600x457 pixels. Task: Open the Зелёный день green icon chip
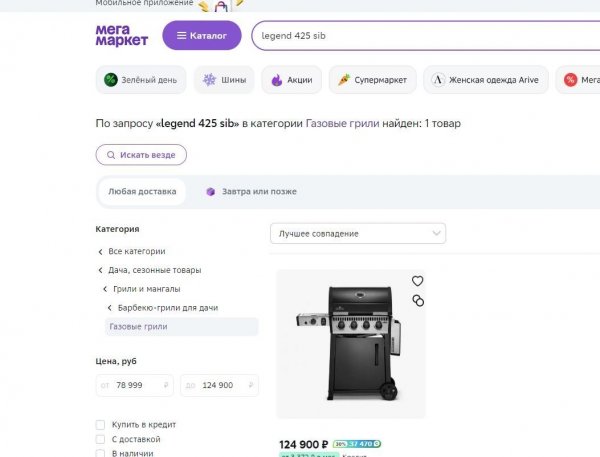click(x=140, y=80)
